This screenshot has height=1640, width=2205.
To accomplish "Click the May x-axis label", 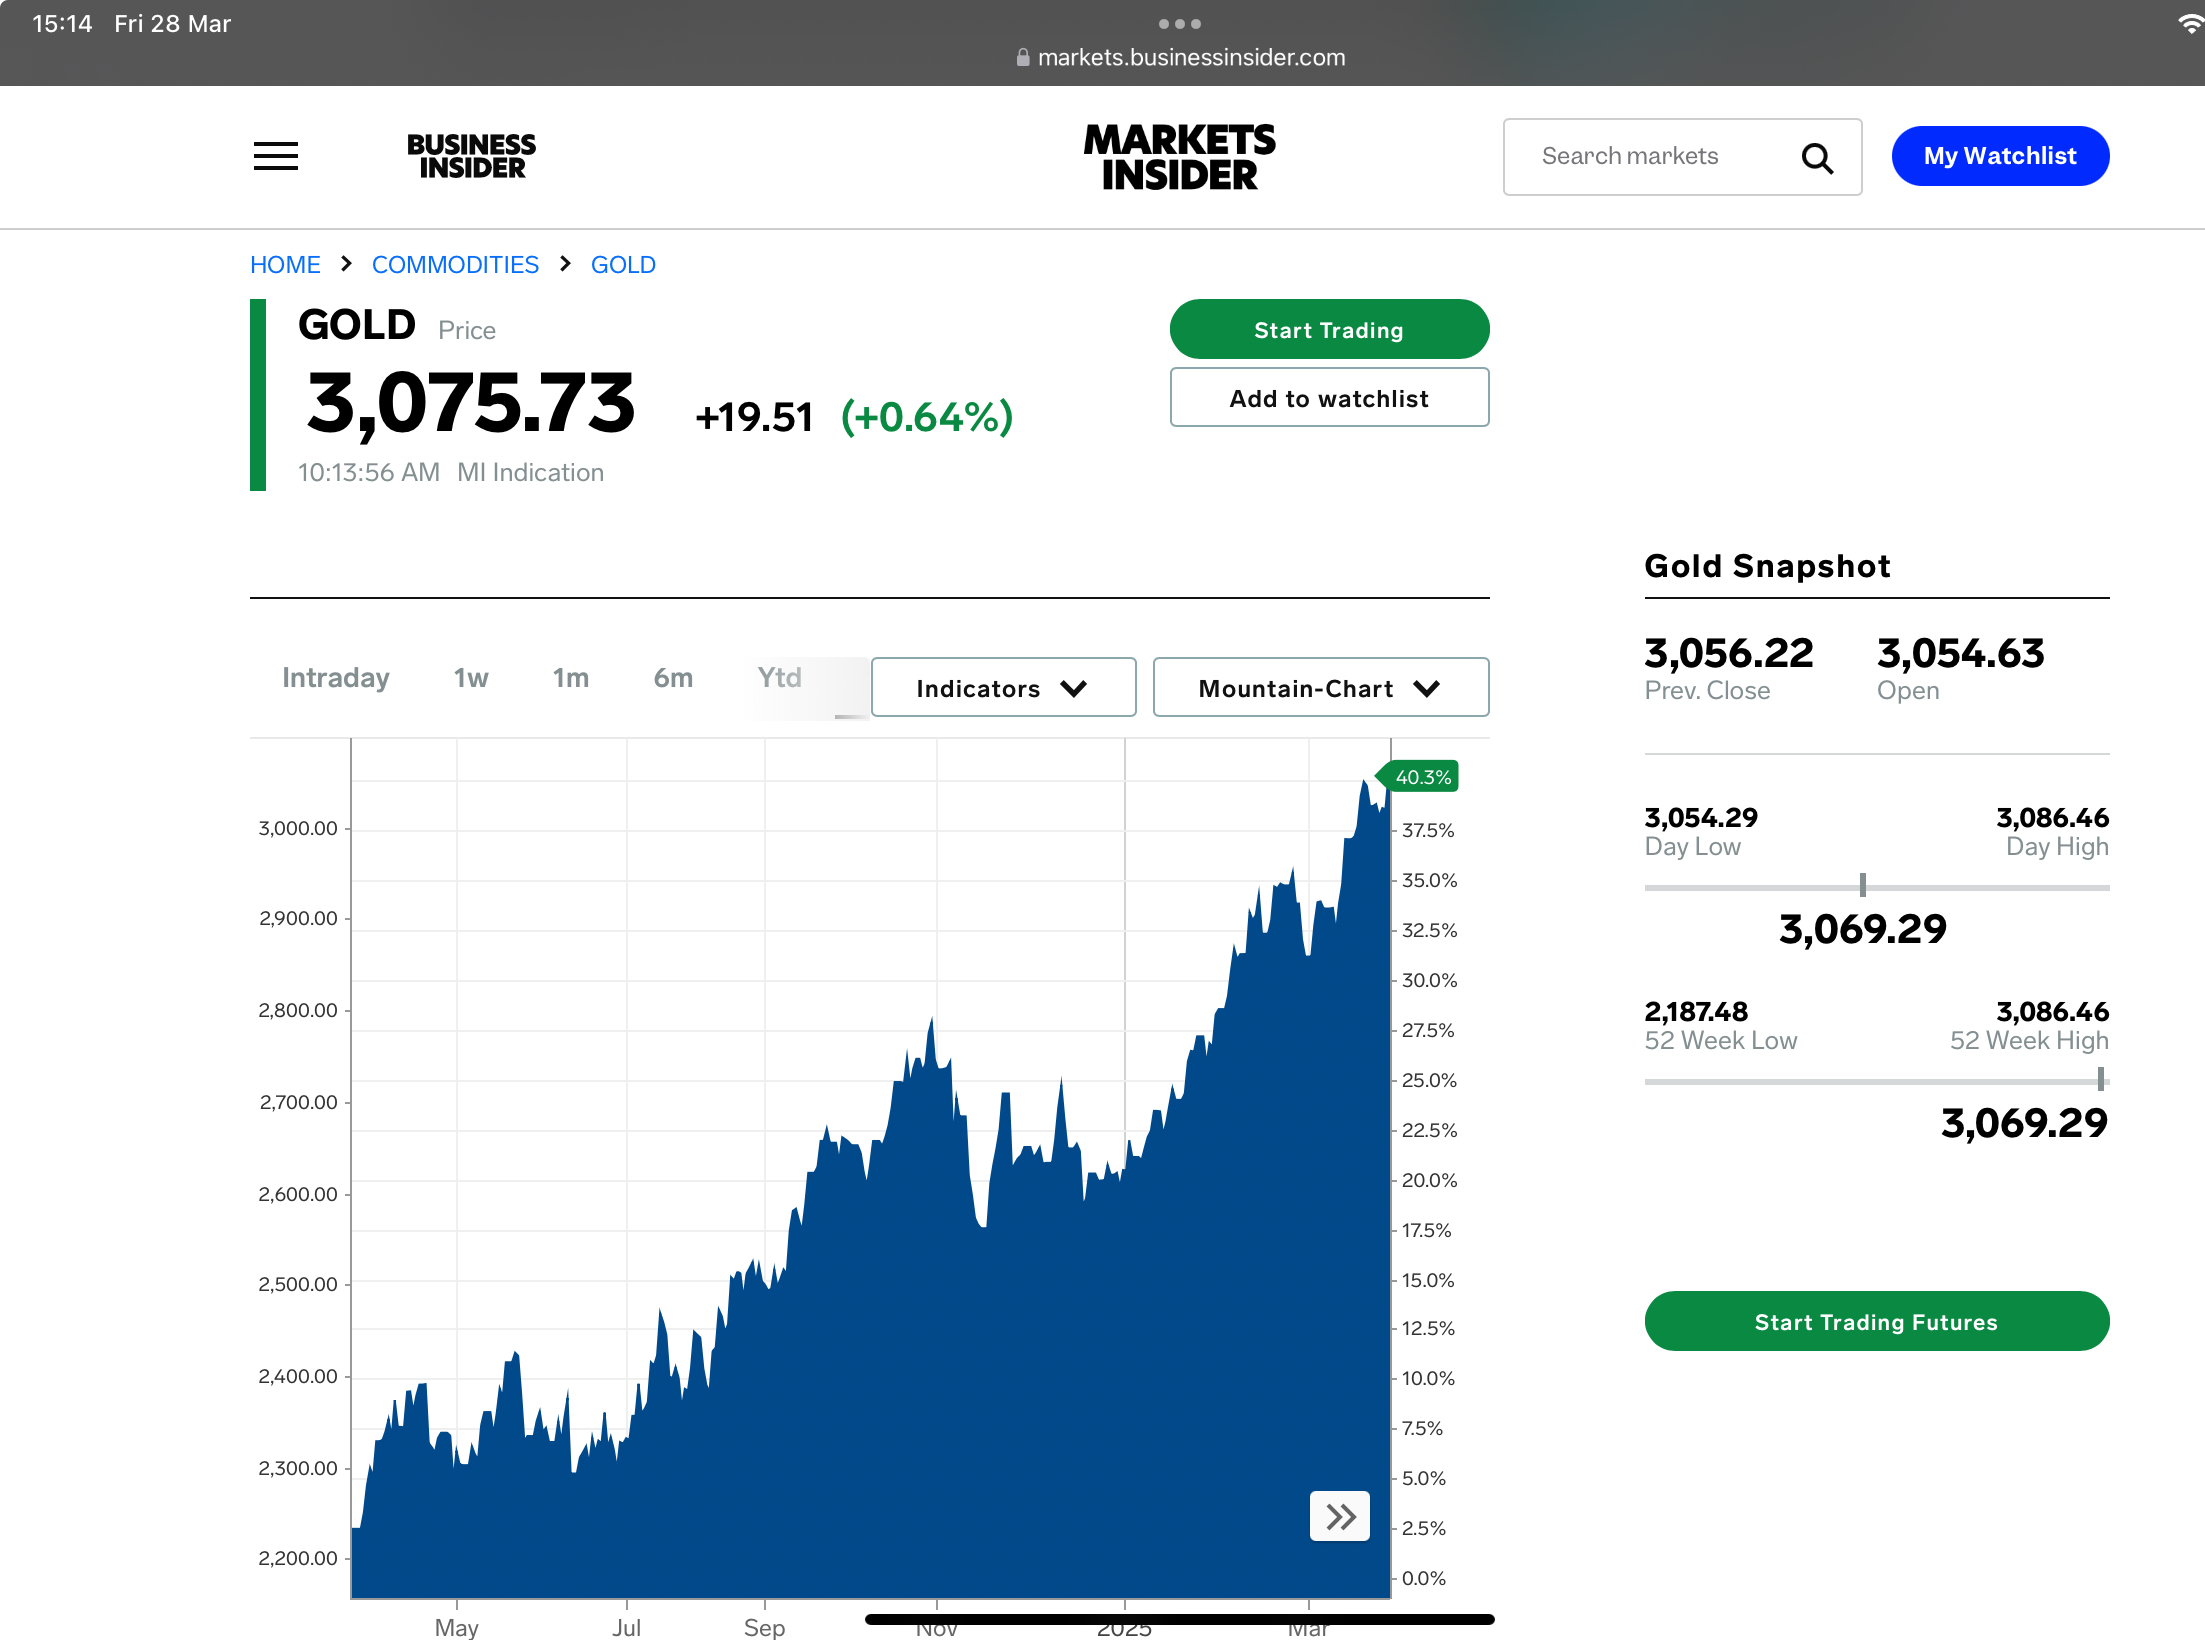I will pos(456,1627).
